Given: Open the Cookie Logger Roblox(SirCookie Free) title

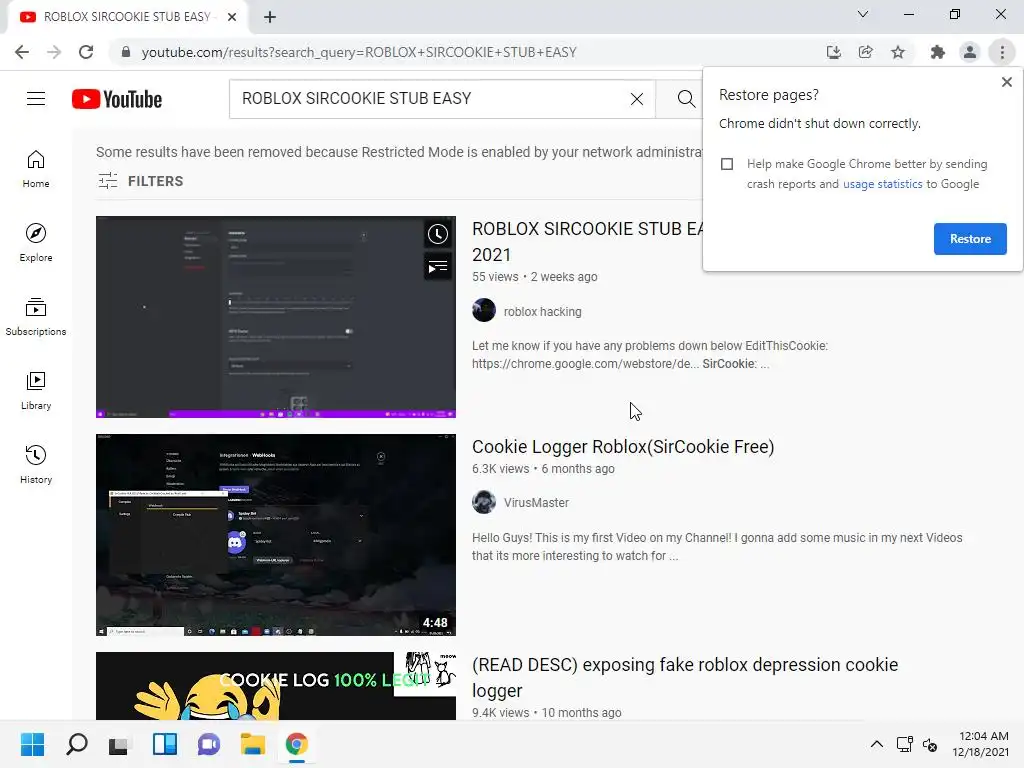Looking at the screenshot, I should click(623, 447).
